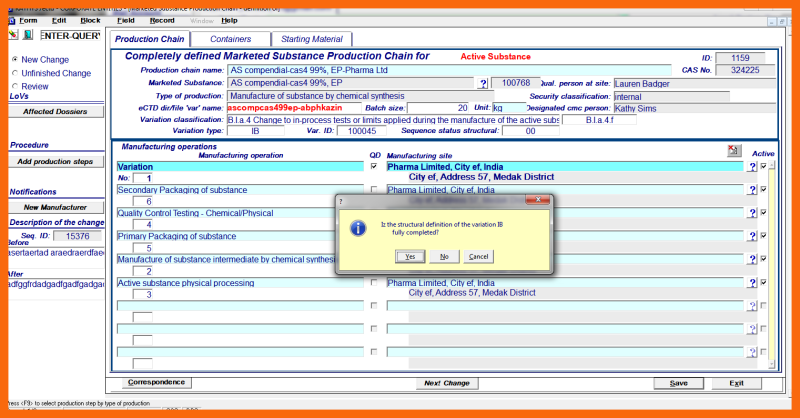Open site lookup for Manufacture of substance intermediate
Viewport: 800px width, 418px height.
[x=752, y=259]
